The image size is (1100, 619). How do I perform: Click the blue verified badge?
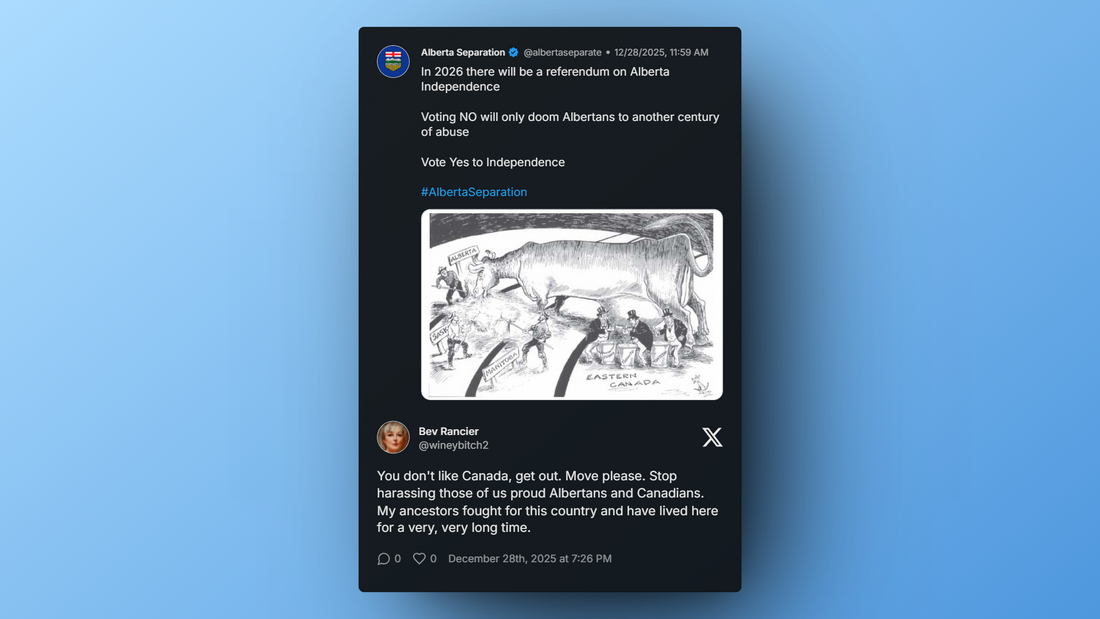(x=514, y=53)
